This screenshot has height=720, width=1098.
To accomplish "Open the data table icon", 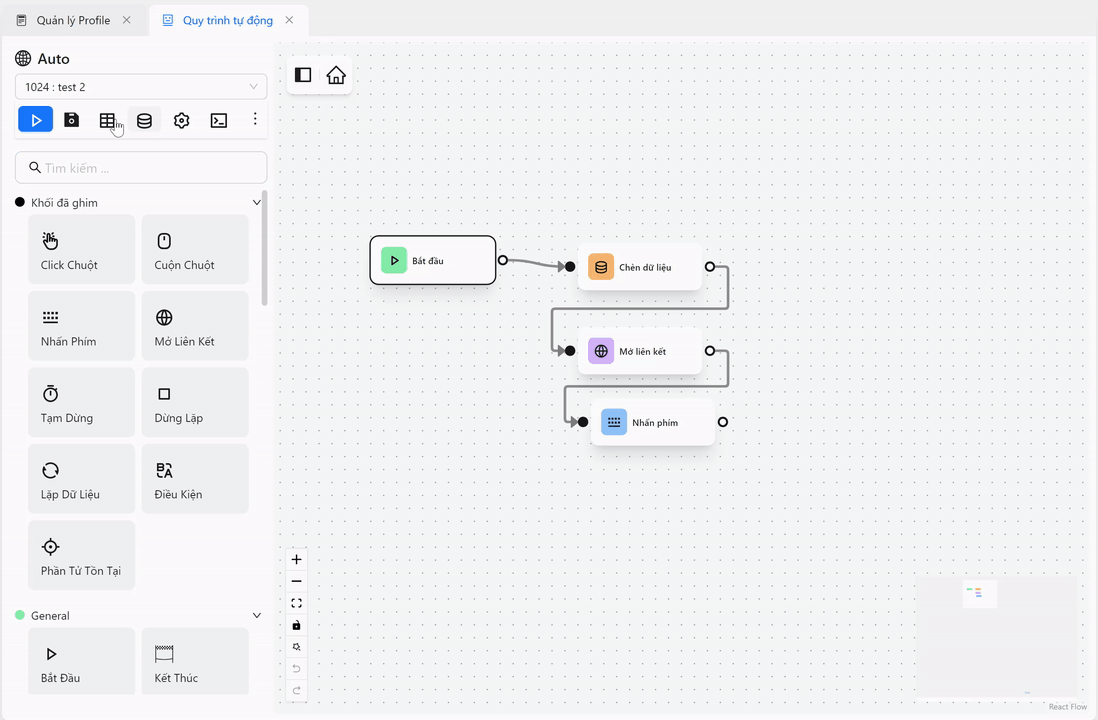I will point(107,120).
